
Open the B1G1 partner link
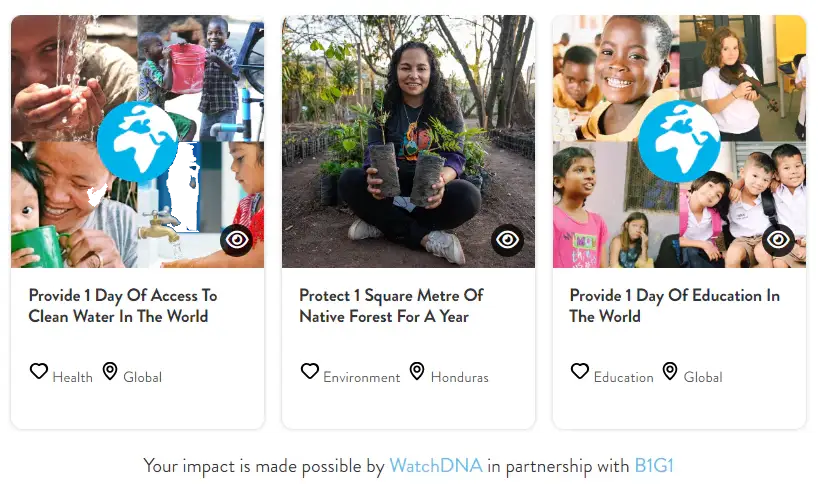660,465
